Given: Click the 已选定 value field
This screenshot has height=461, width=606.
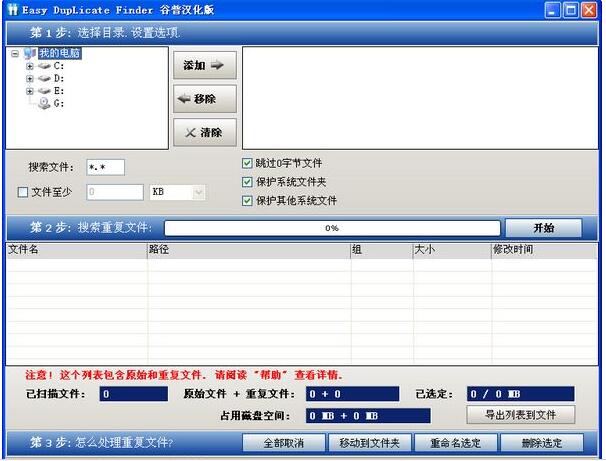Looking at the screenshot, I should 521,394.
